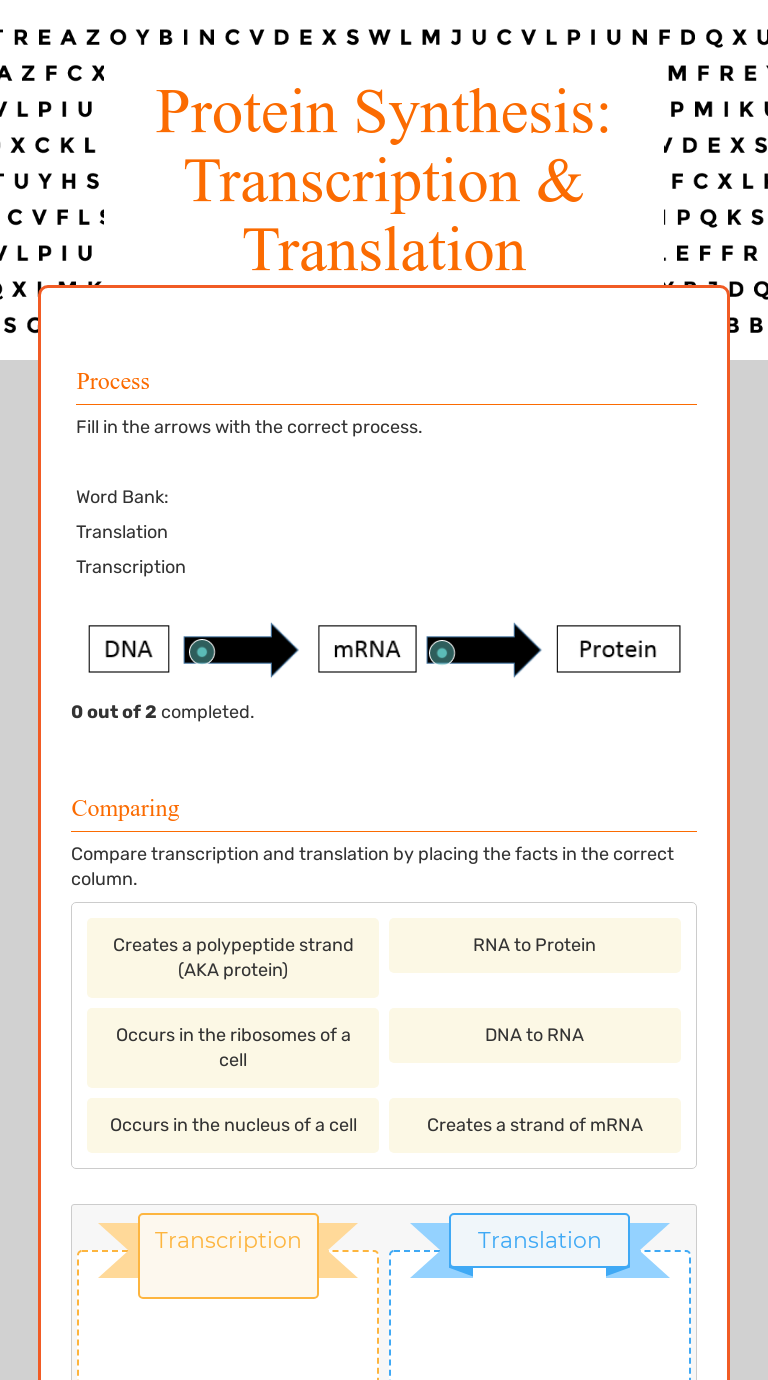This screenshot has height=1380, width=768.
Task: Select the "Creates a strand of mRNA" card
Action: pos(534,1125)
